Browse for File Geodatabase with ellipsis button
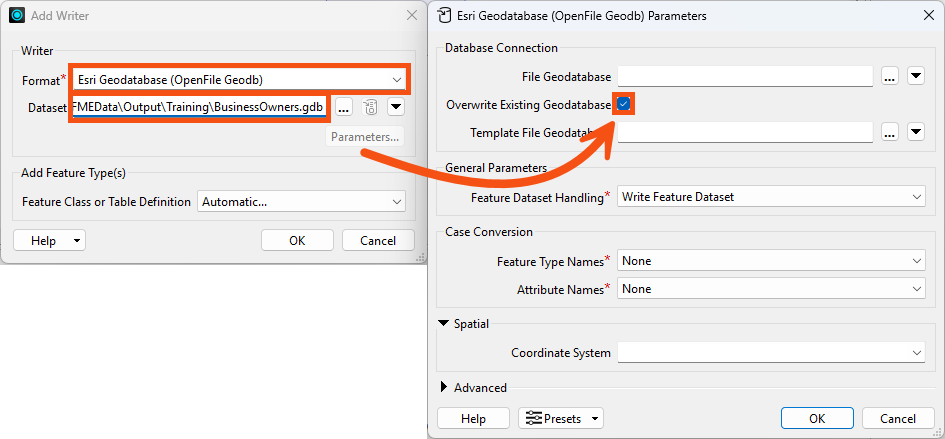945x439 pixels. [x=890, y=77]
